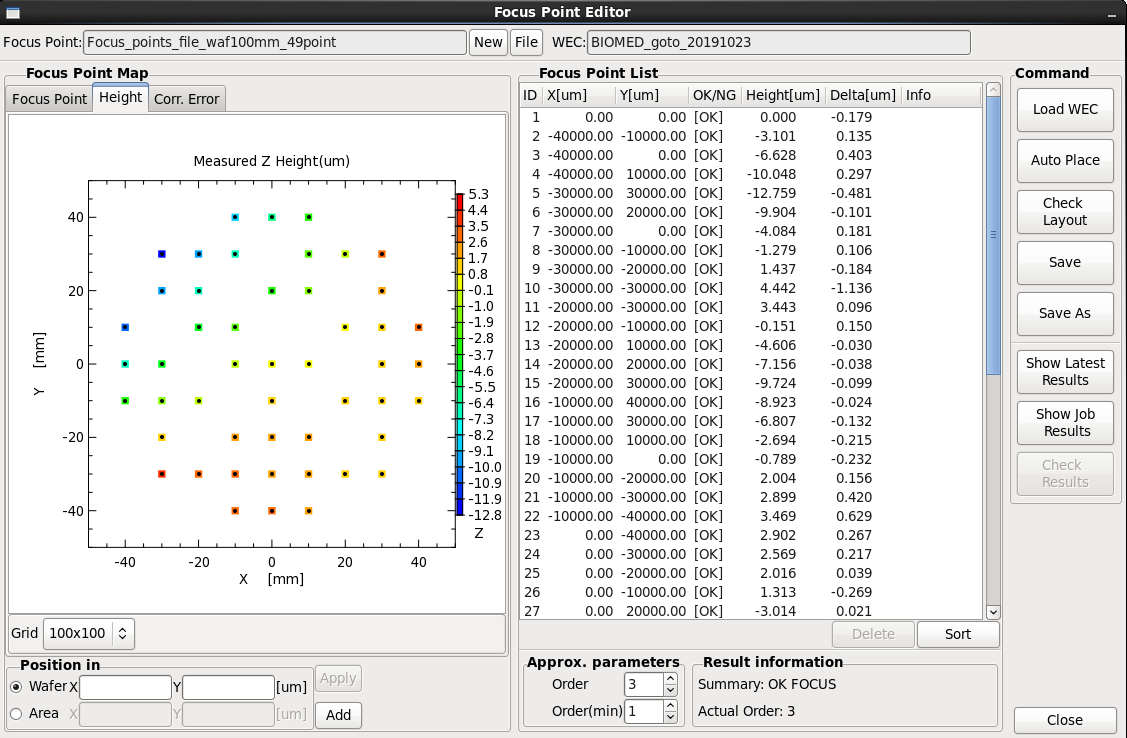Screen dimensions: 1127x738
Task: Select focus point row ID 1
Action: [750, 117]
